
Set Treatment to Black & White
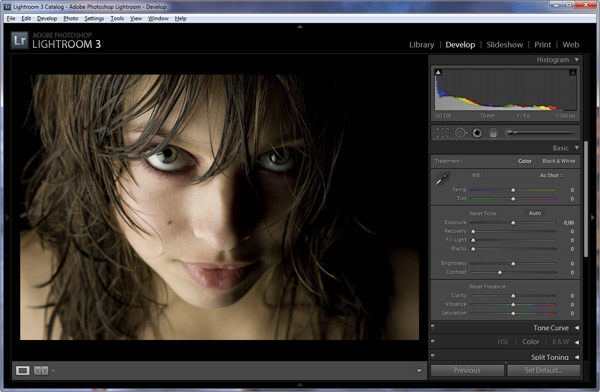[558, 161]
